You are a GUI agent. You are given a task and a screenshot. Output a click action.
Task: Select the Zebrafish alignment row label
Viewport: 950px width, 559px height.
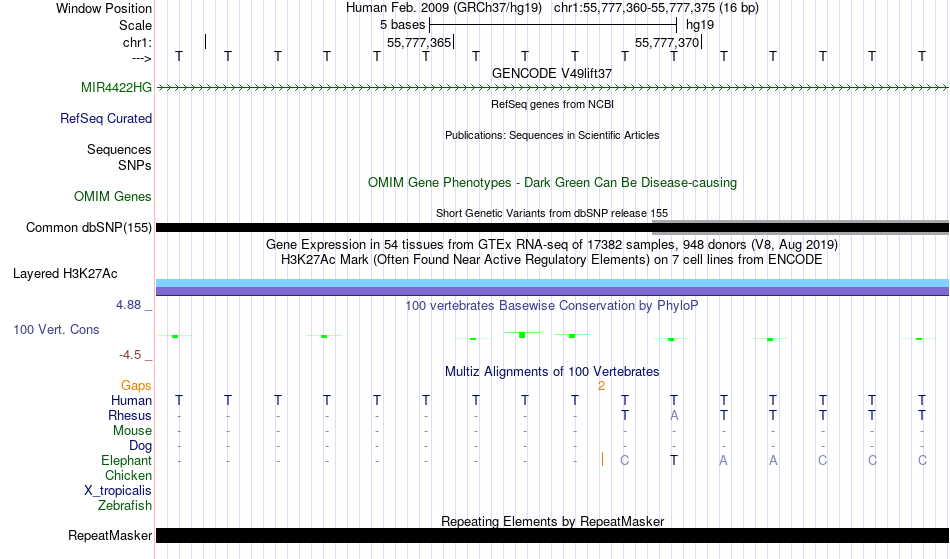click(x=125, y=505)
